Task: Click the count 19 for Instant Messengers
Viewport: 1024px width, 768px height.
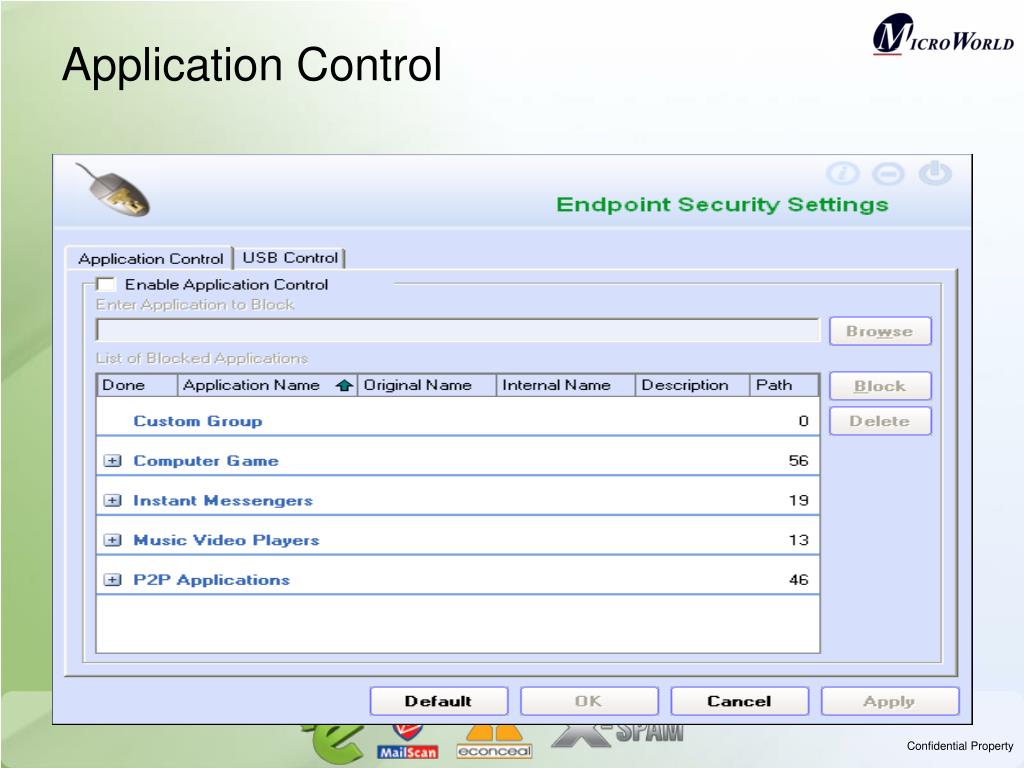Action: [x=798, y=501]
